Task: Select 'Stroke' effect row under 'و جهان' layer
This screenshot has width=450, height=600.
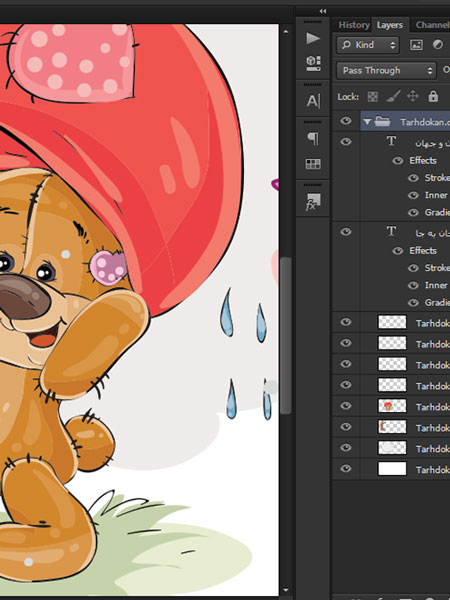Action: click(x=437, y=178)
